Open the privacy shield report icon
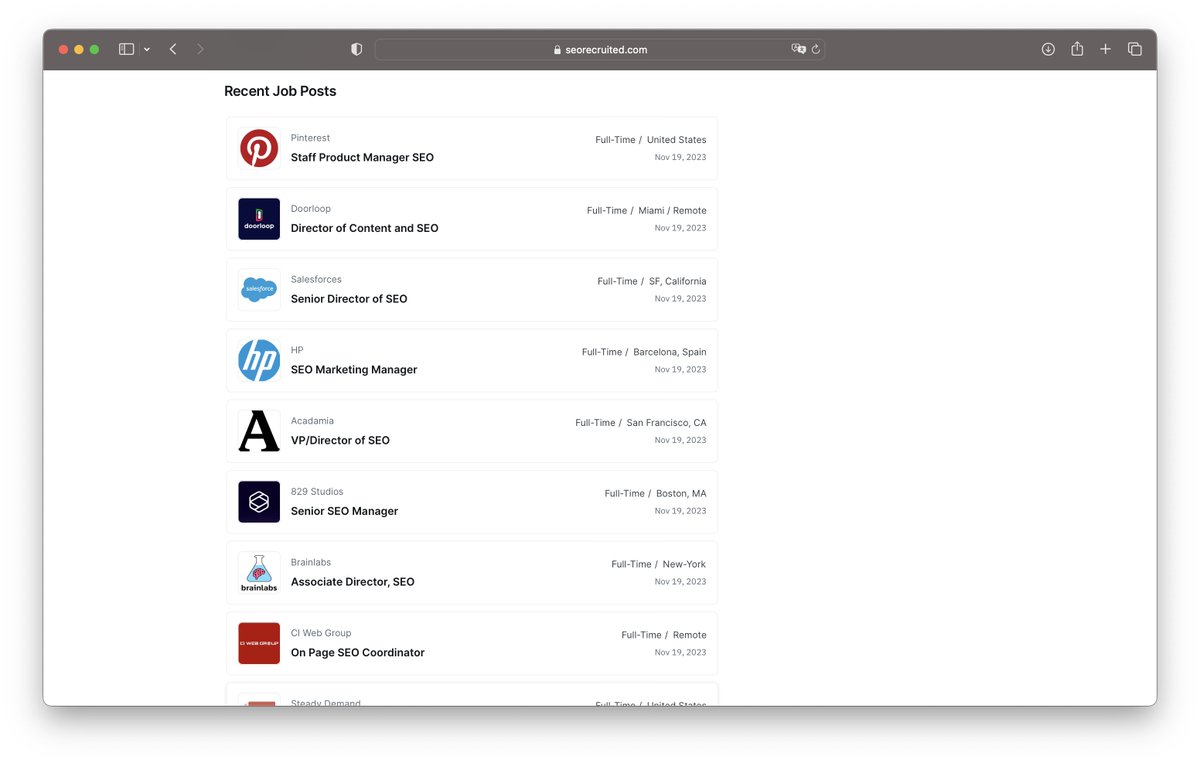 [356, 49]
